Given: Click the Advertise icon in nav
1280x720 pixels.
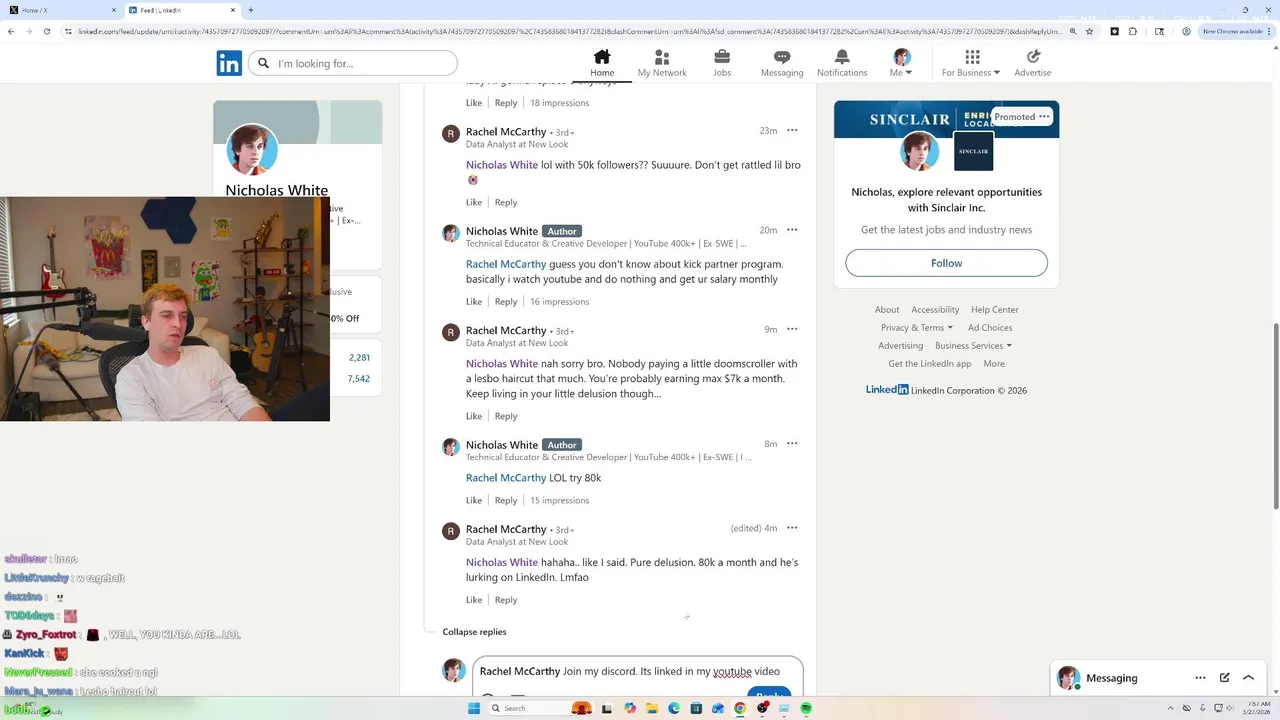Looking at the screenshot, I should pyautogui.click(x=1033, y=57).
